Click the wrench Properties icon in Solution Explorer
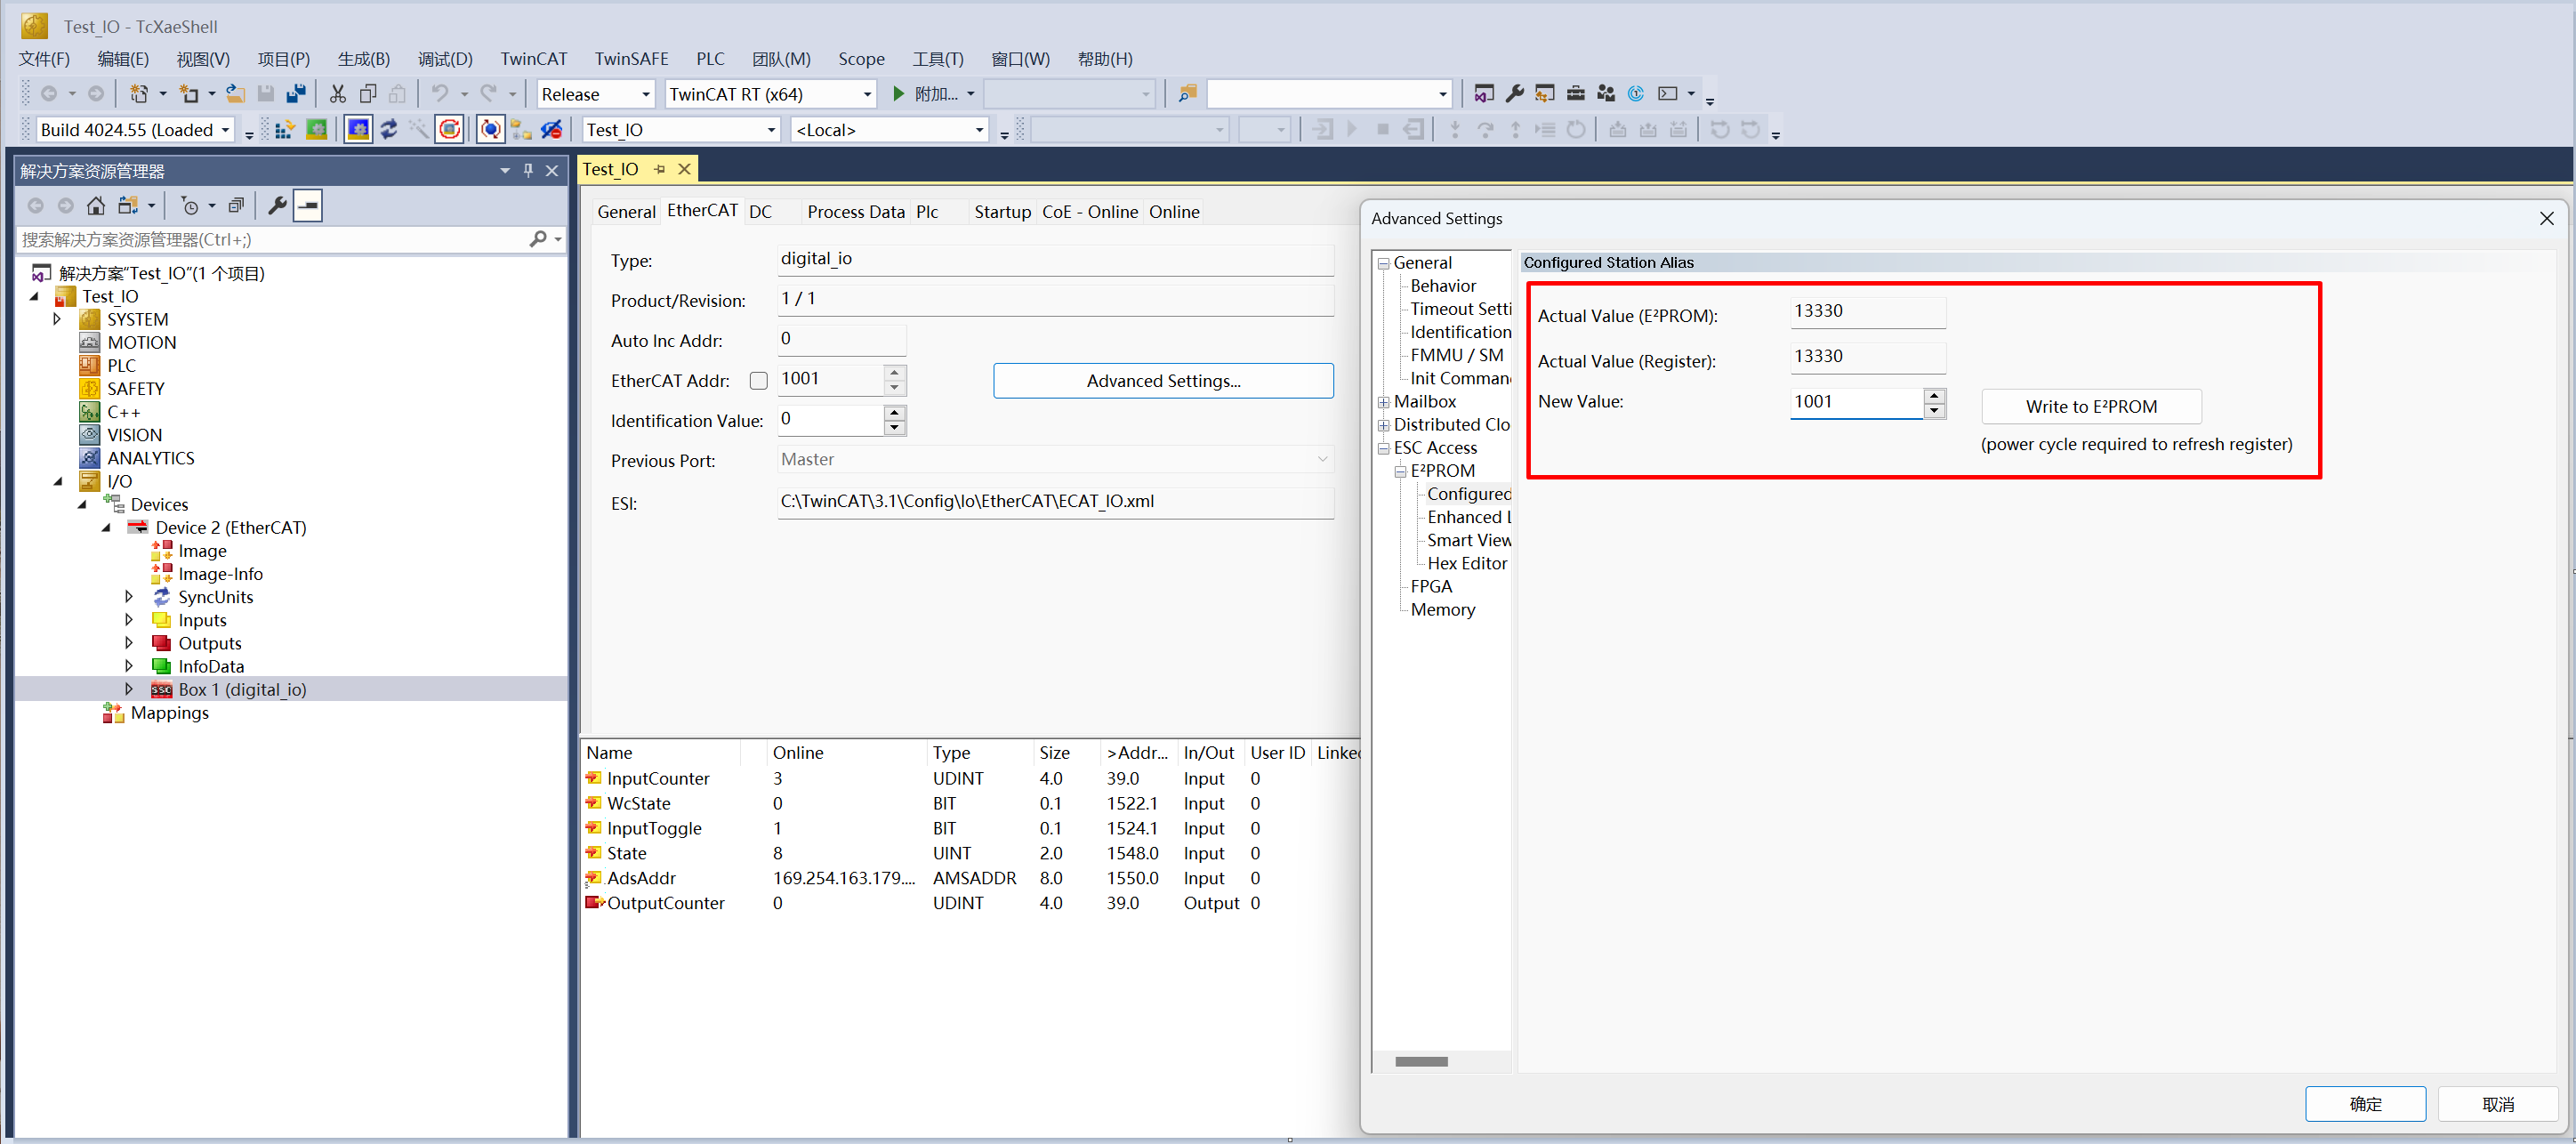2576x1144 pixels. [277, 206]
